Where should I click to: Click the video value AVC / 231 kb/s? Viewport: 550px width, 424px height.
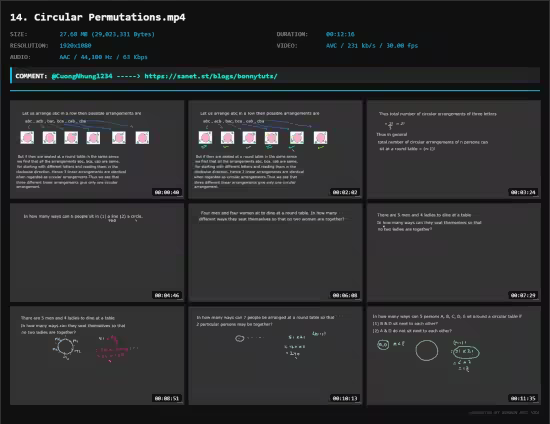tap(372, 46)
